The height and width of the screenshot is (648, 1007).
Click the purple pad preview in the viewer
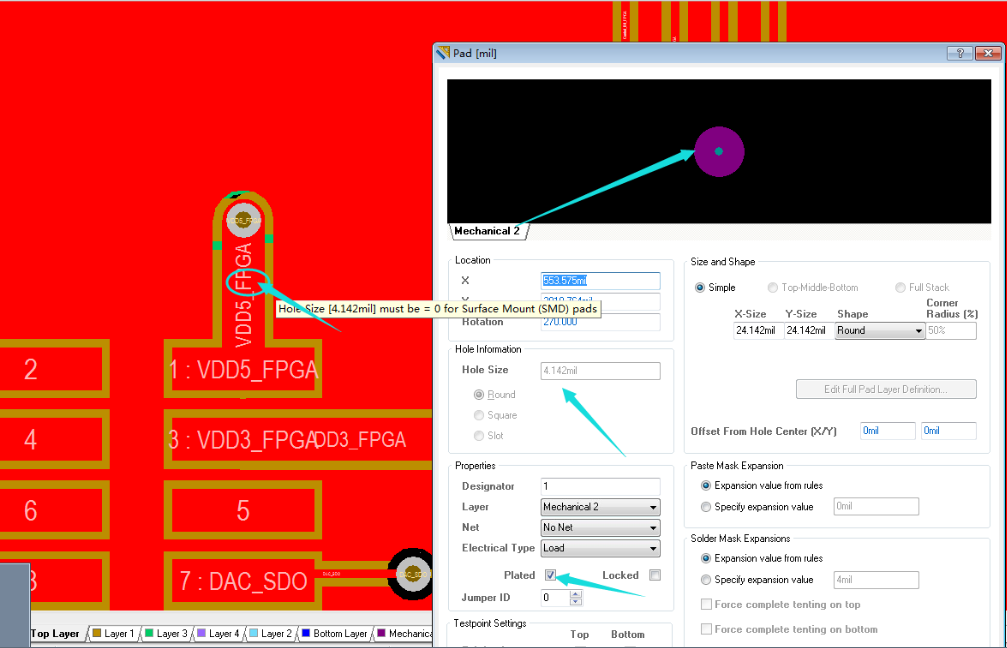719,152
